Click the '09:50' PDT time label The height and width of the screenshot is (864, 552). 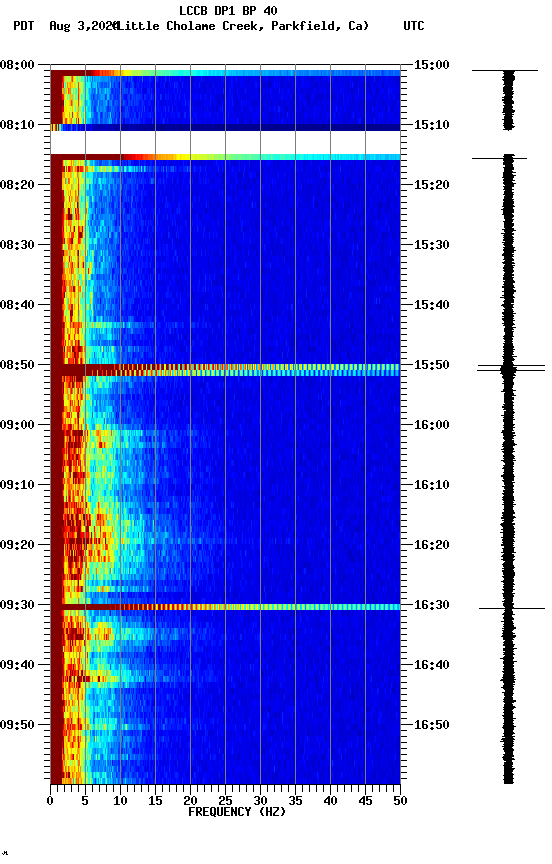pos(17,725)
